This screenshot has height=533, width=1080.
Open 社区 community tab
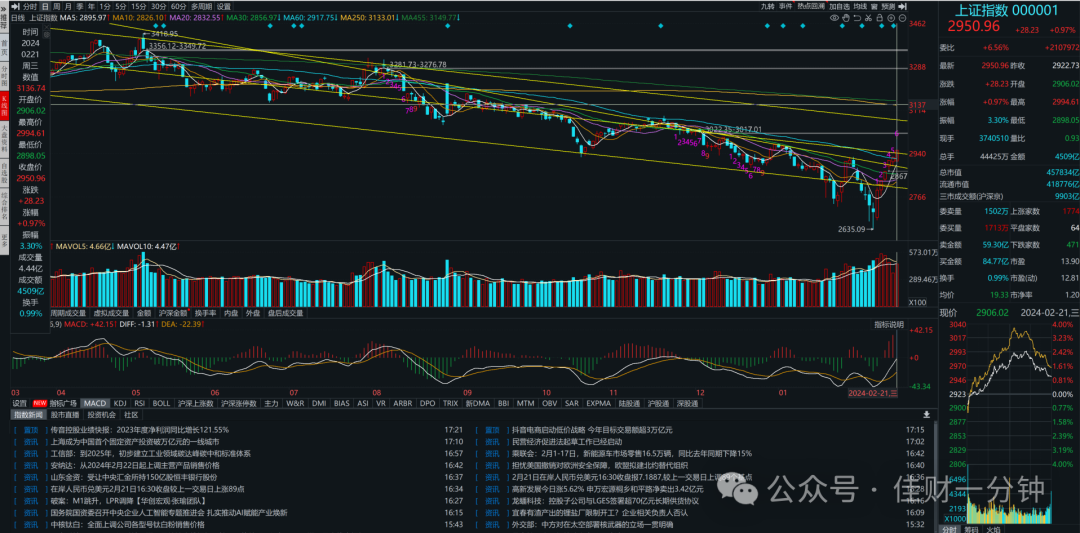coord(130,415)
